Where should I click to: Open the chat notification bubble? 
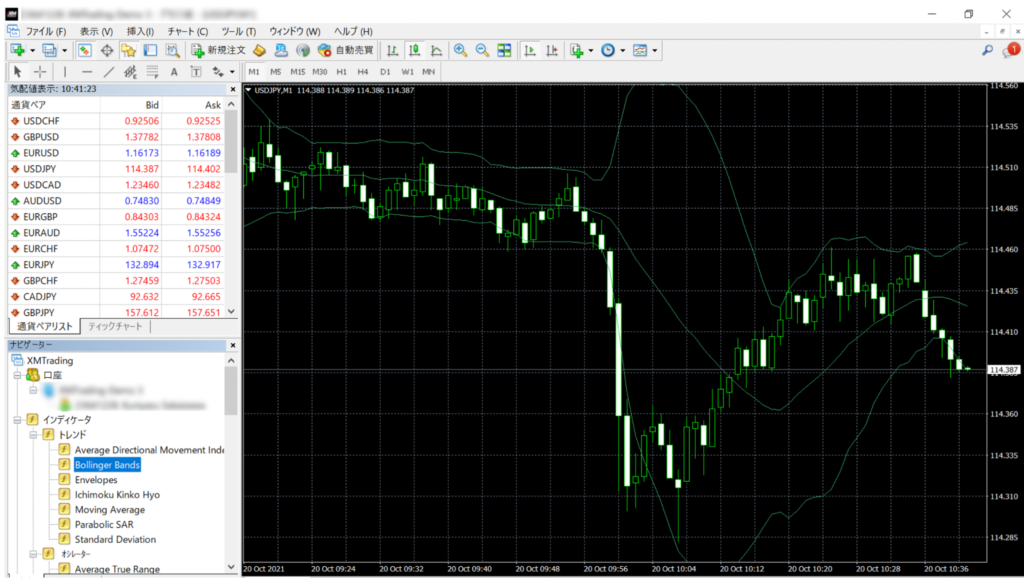click(x=1010, y=50)
